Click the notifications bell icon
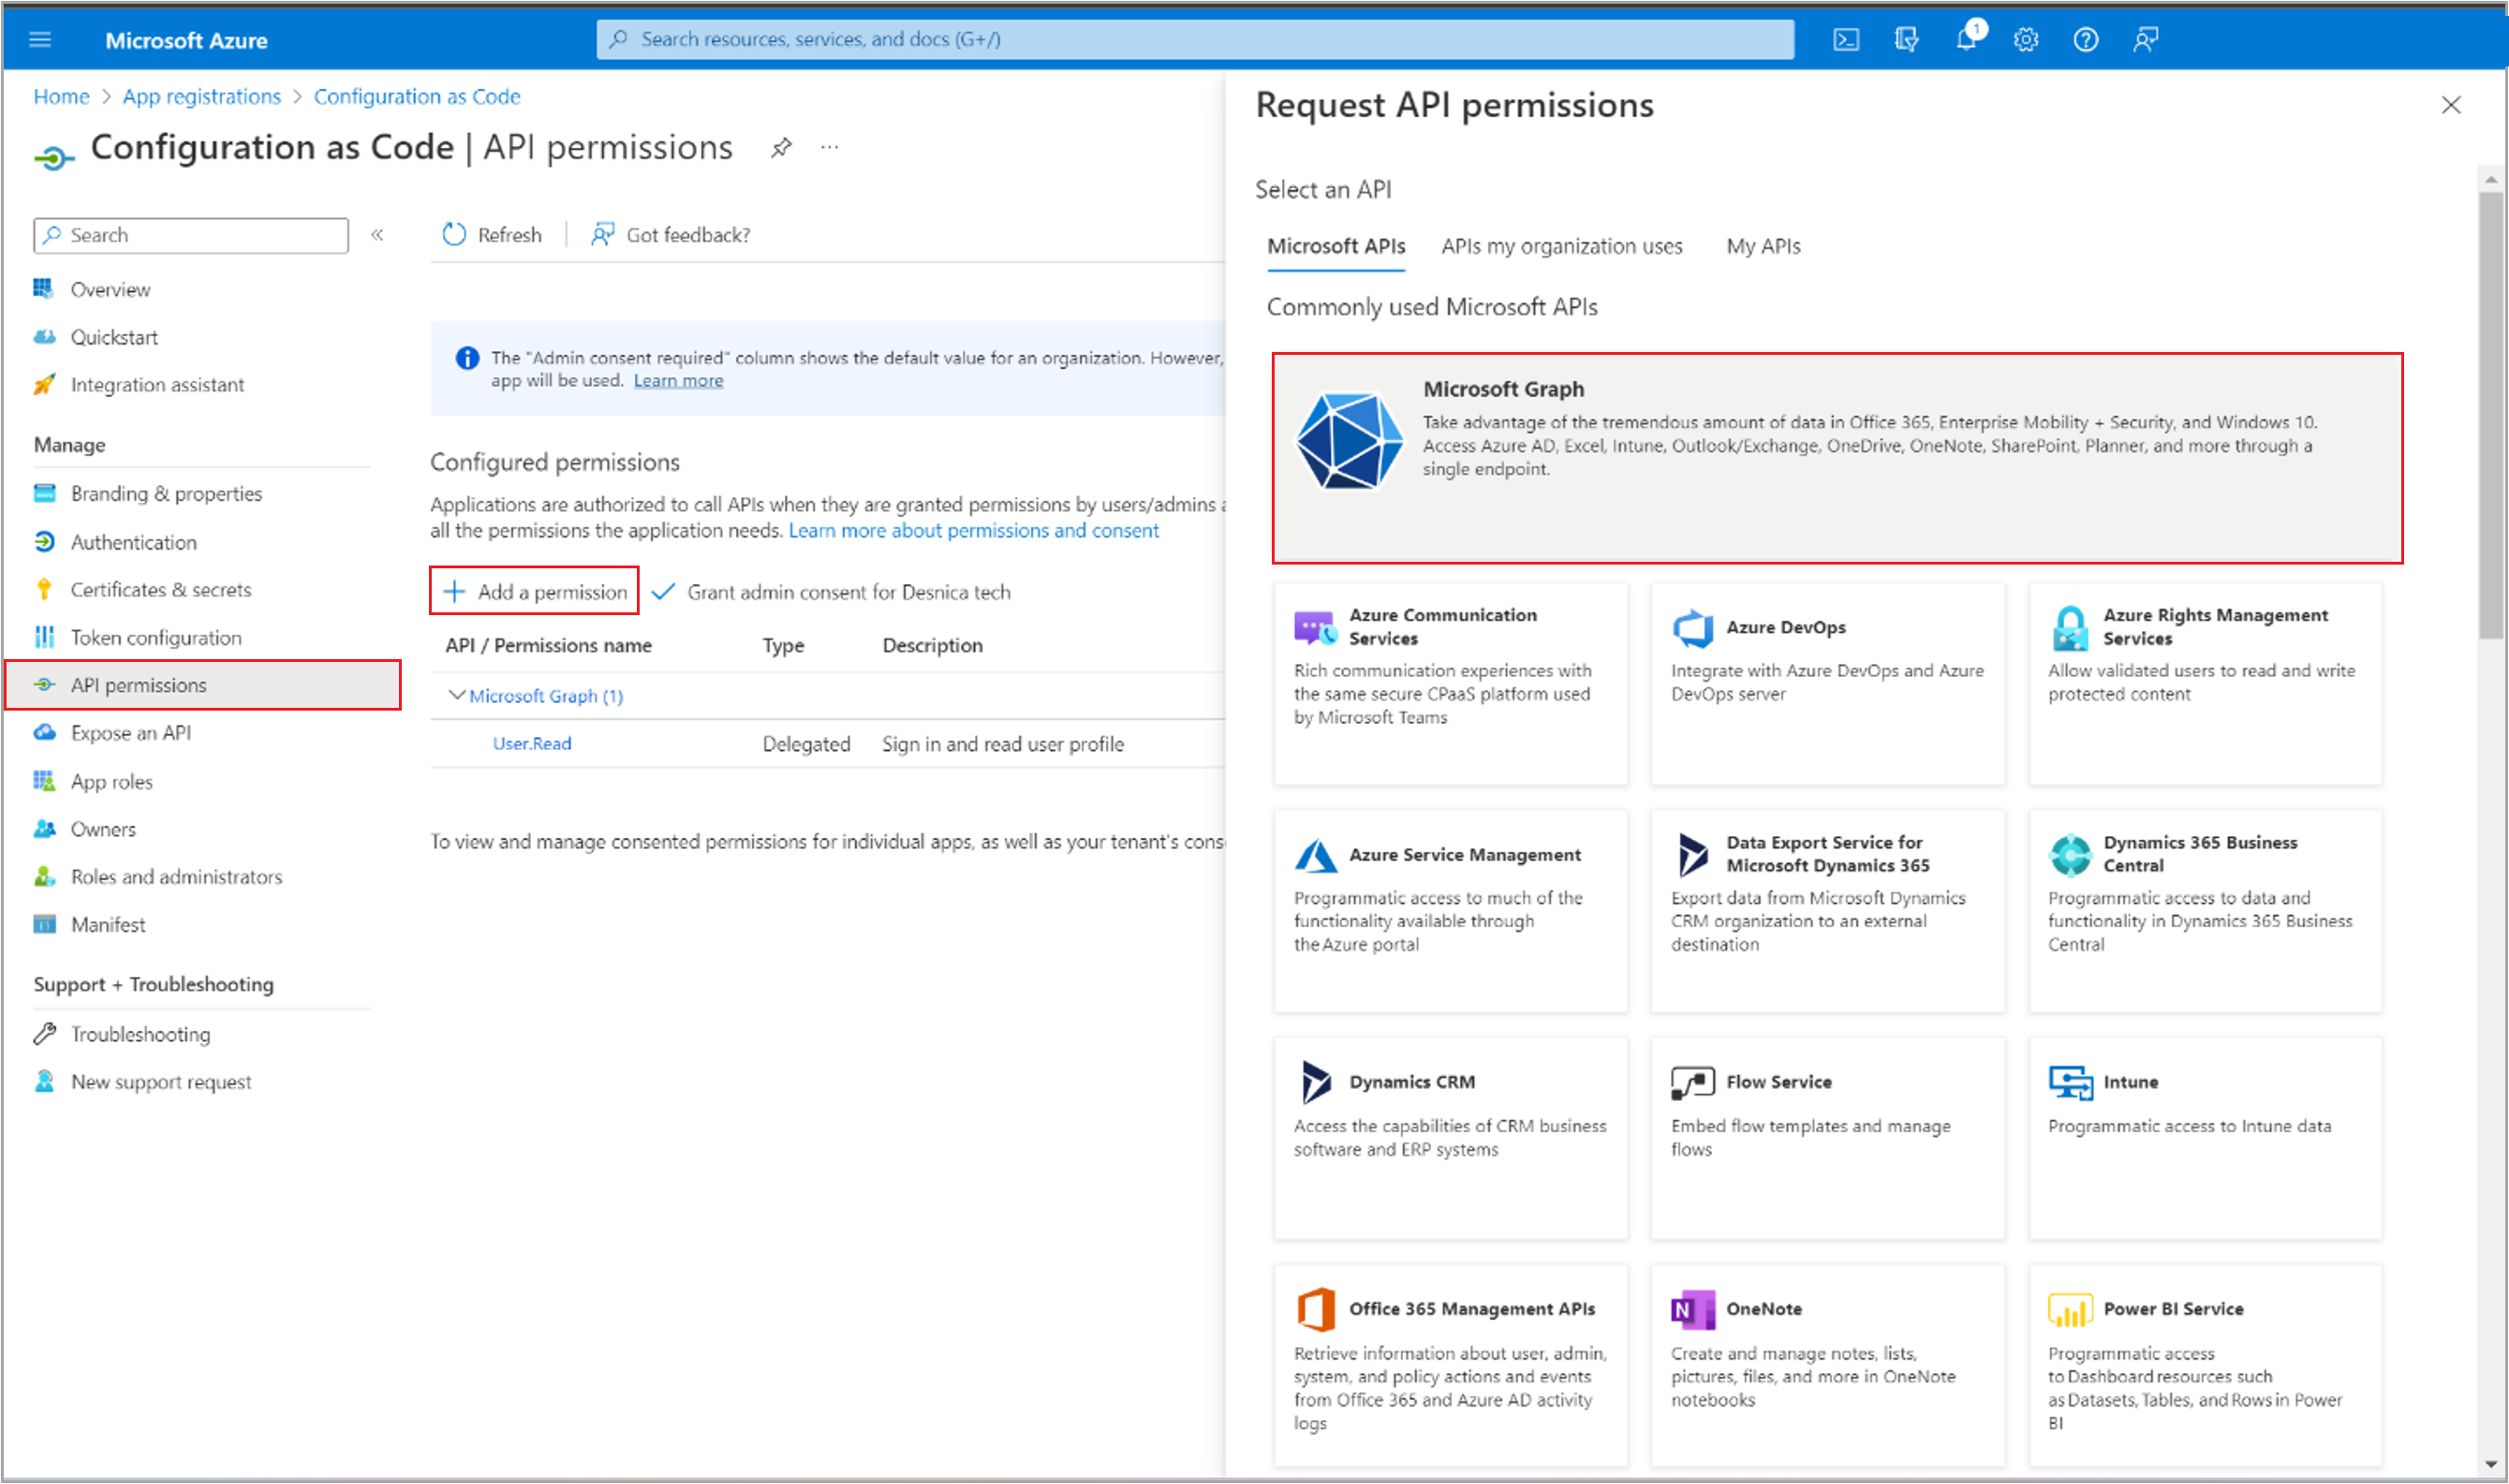The image size is (2509, 1484). pos(1965,40)
